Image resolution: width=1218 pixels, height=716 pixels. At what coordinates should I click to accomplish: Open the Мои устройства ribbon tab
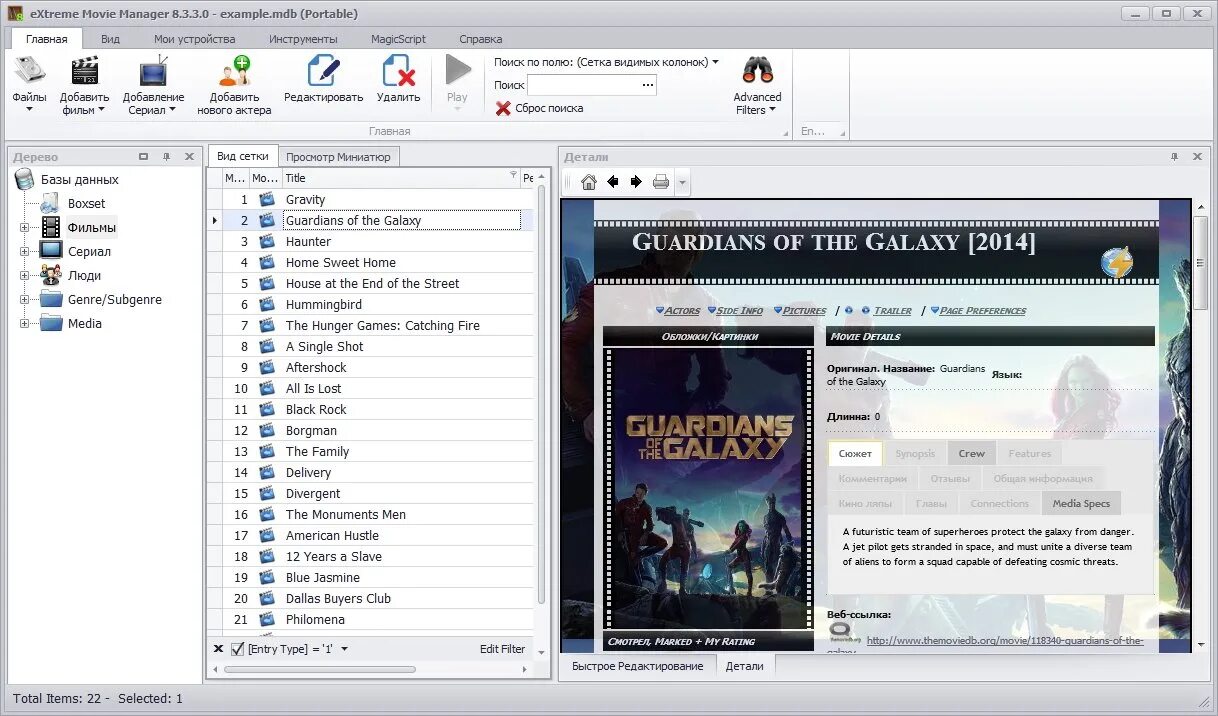[195, 39]
